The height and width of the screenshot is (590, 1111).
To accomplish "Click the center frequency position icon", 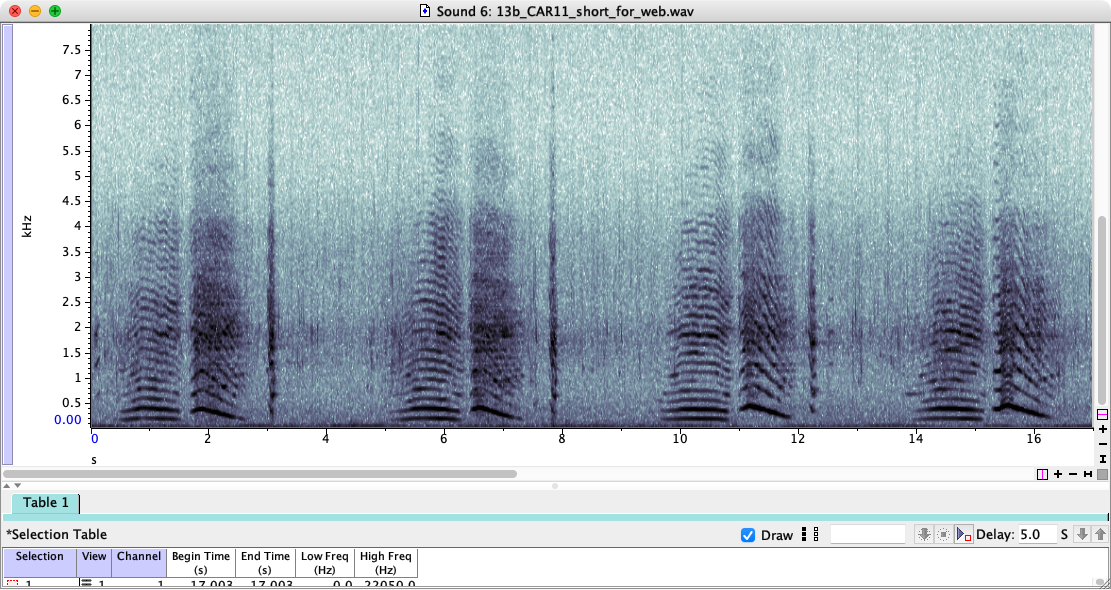I will click(1102, 414).
